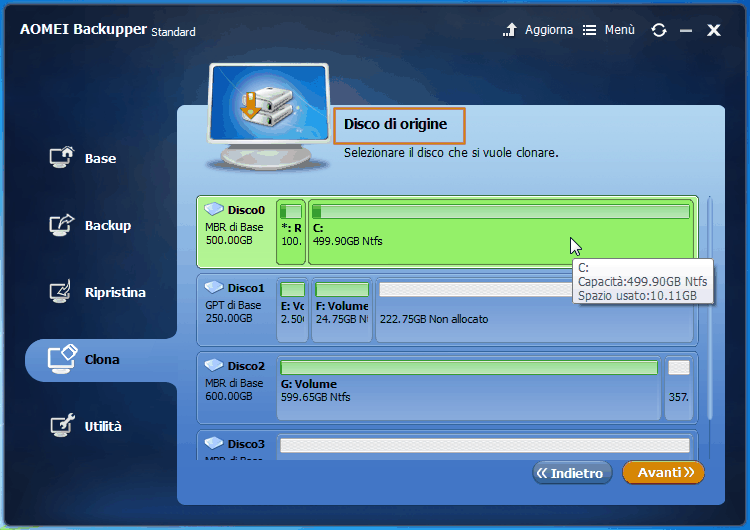Select the F: Volume 24.75GB partition
750x530 pixels.
pos(342,310)
